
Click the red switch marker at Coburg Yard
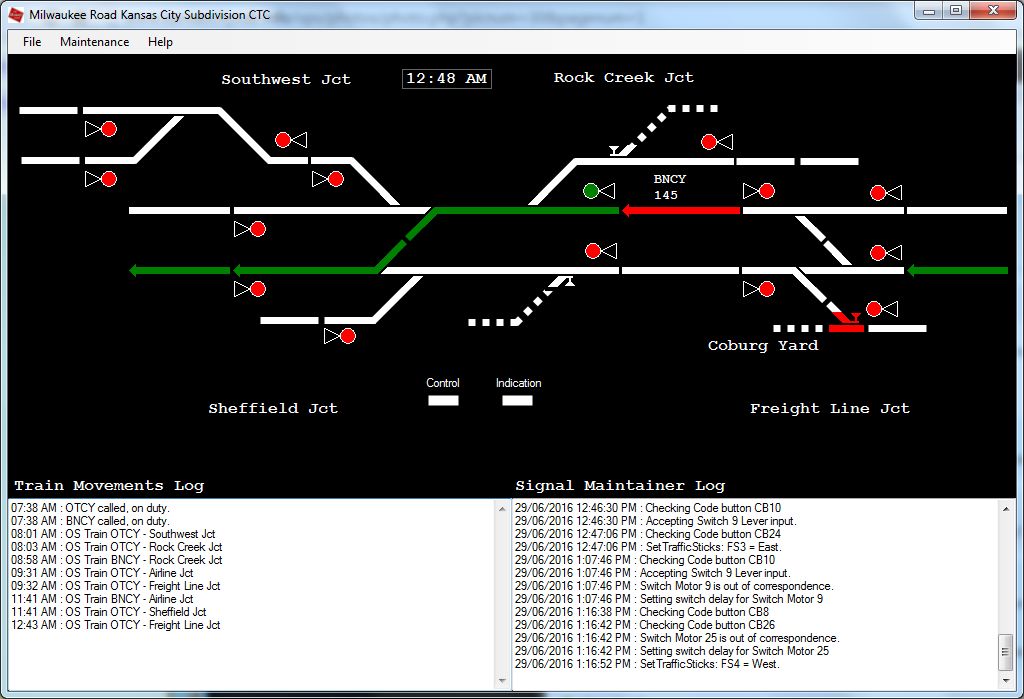pos(855,318)
